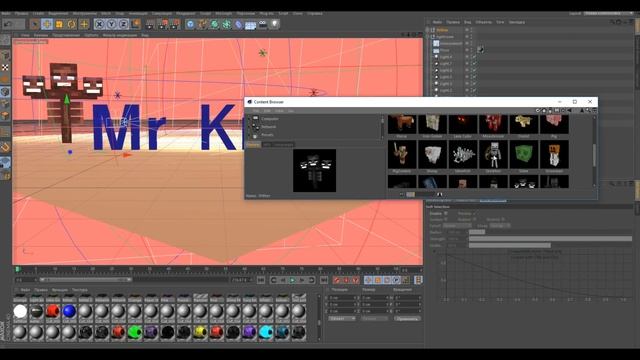Add a Light object from toolbar
Image resolution: width=640 pixels, height=360 pixels.
click(275, 24)
